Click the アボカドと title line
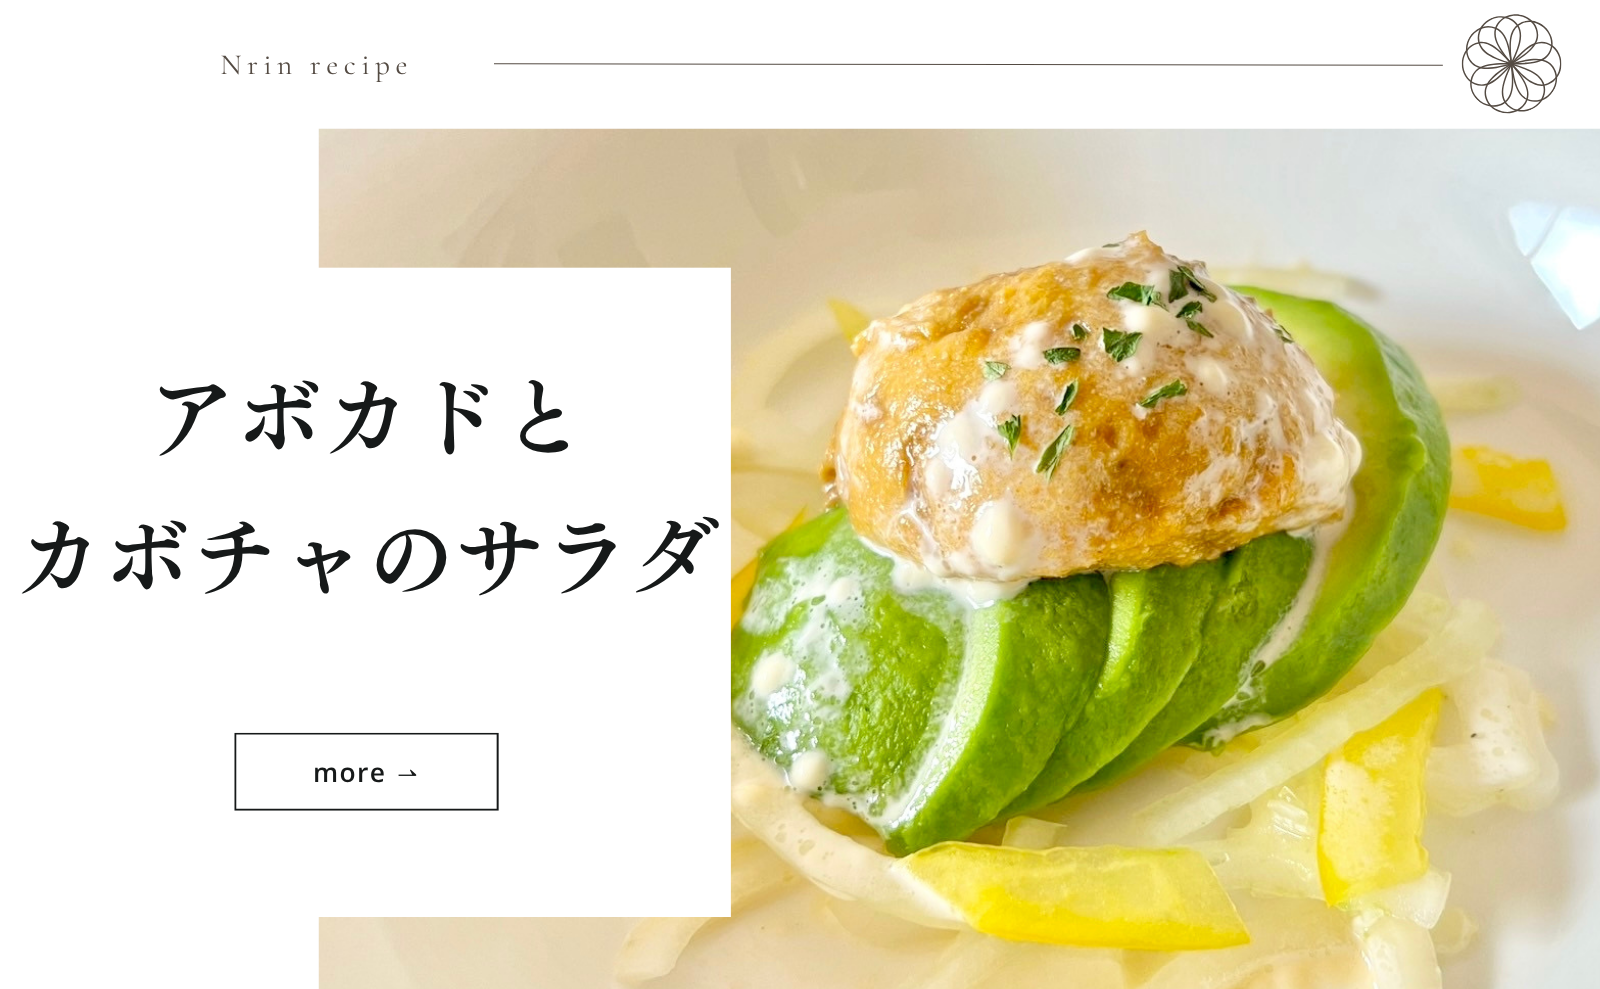This screenshot has width=1600, height=989. pyautogui.click(x=366, y=418)
